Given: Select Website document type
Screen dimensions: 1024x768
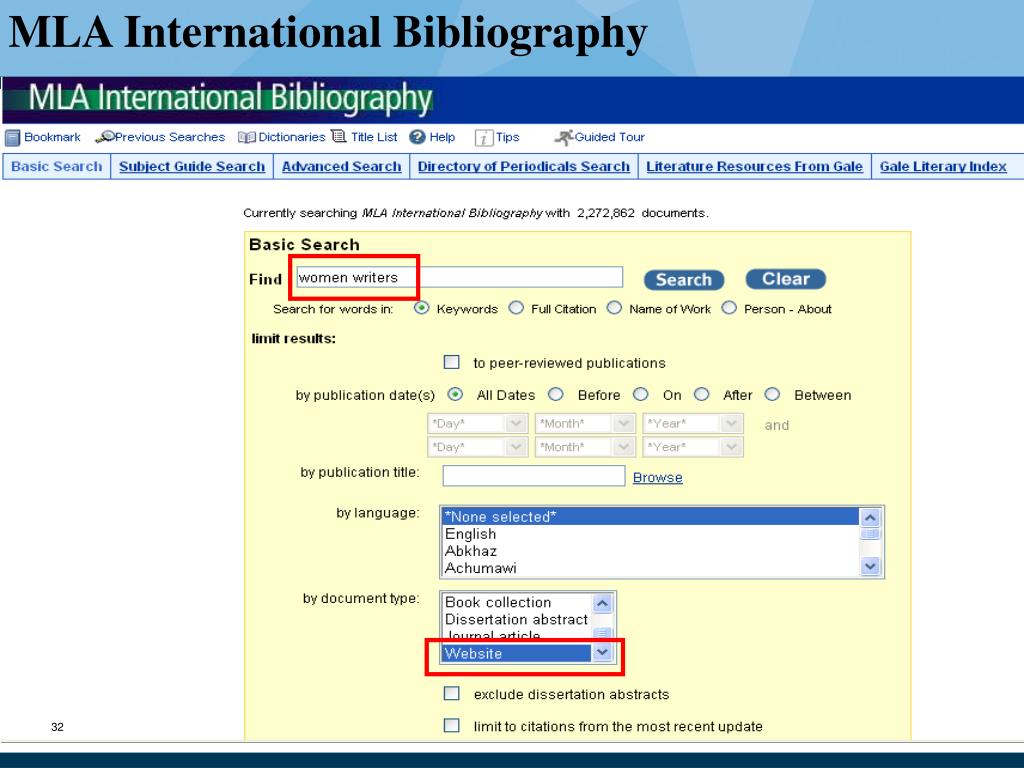Looking at the screenshot, I should 517,653.
